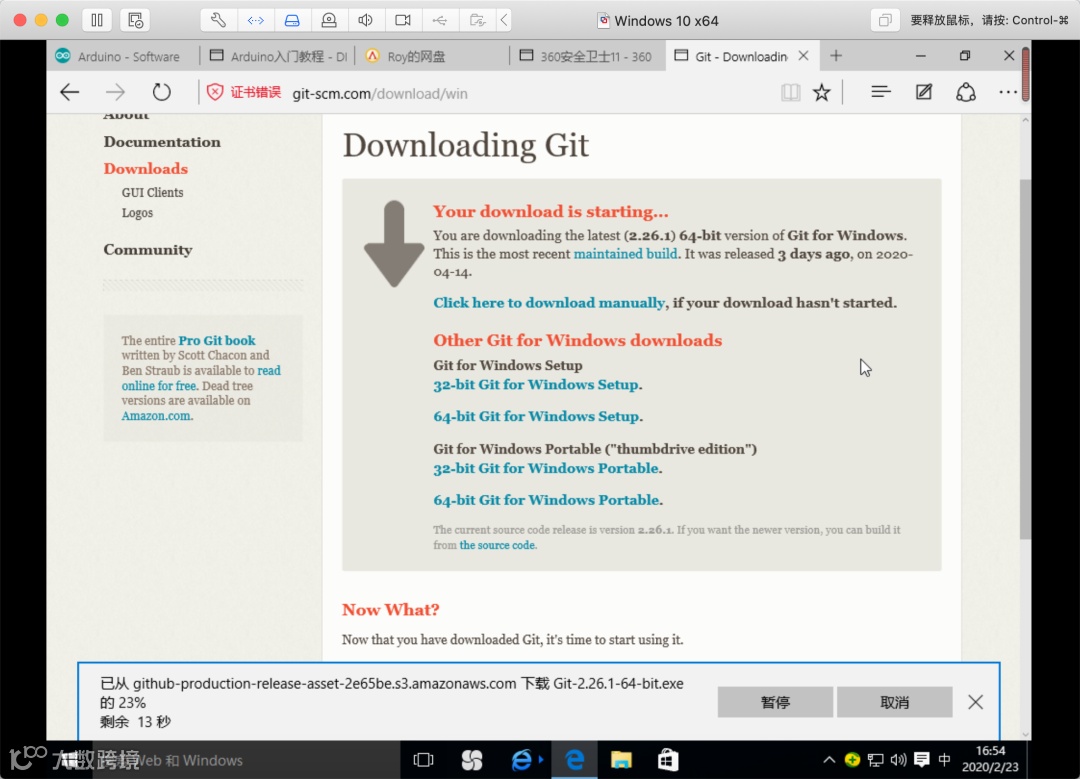Open Documentation in sidebar
Screen dimensions: 1080x779
click(x=162, y=142)
